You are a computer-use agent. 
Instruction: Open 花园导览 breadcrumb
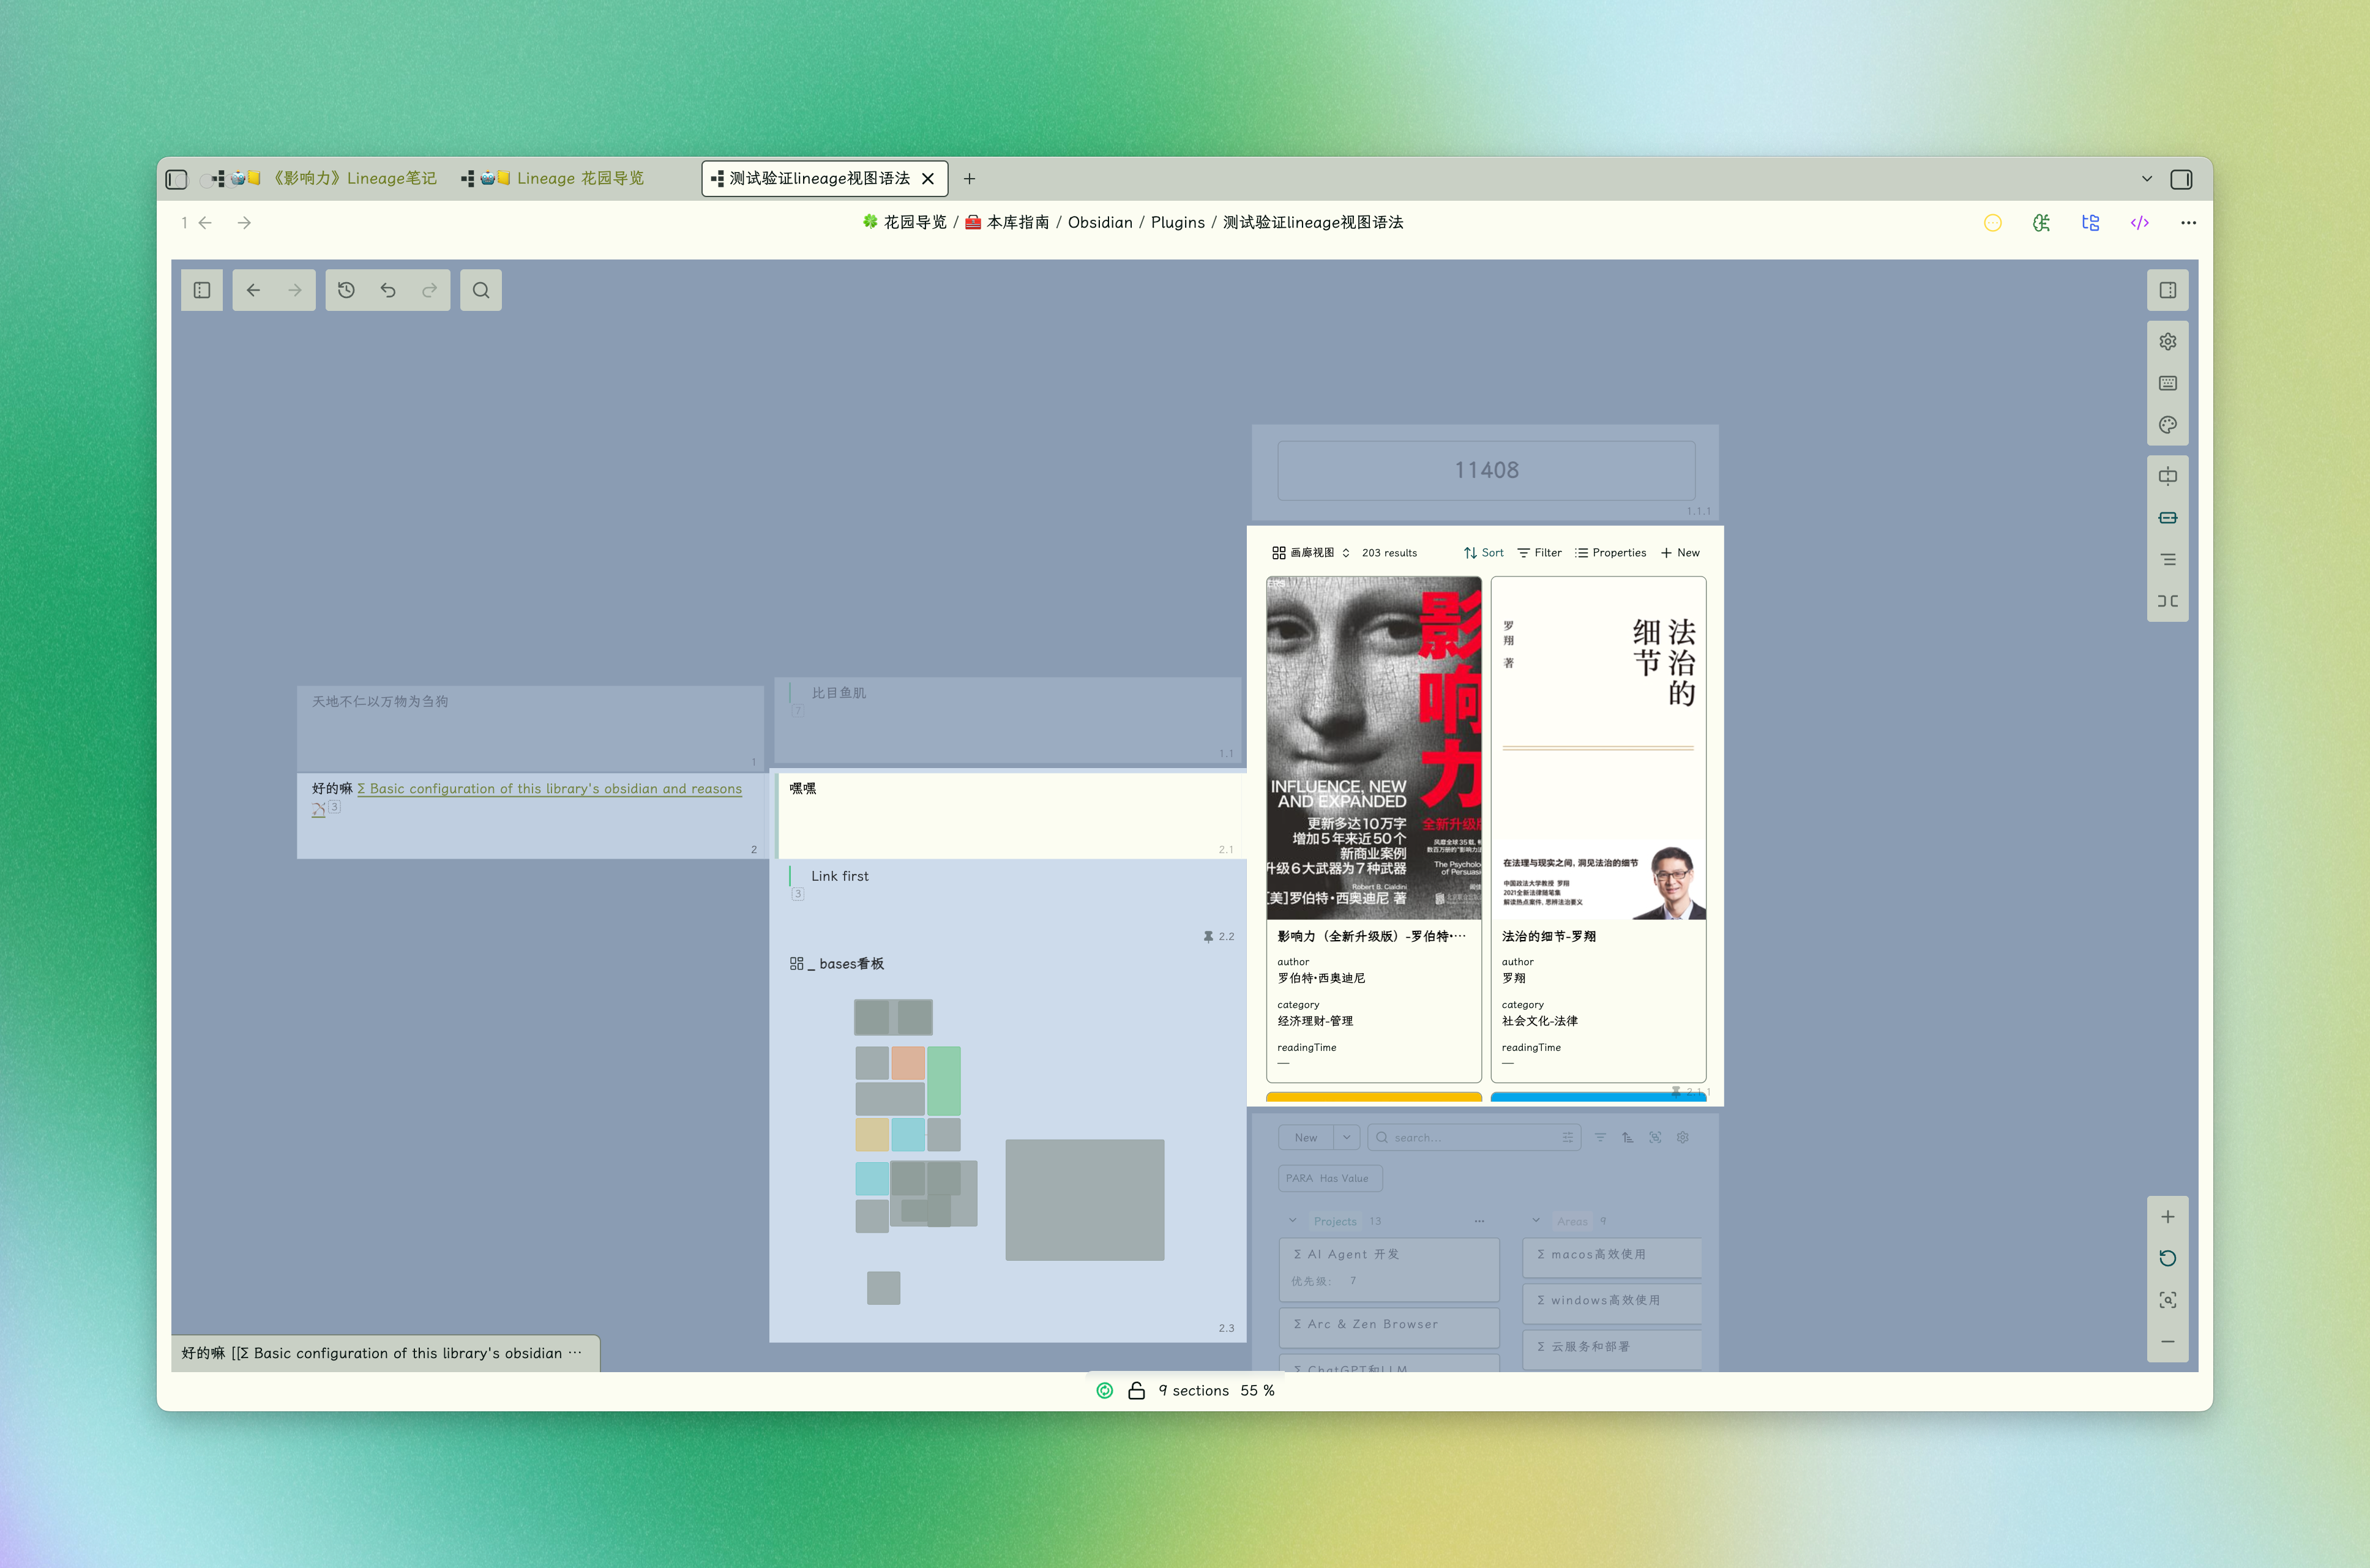tap(905, 223)
